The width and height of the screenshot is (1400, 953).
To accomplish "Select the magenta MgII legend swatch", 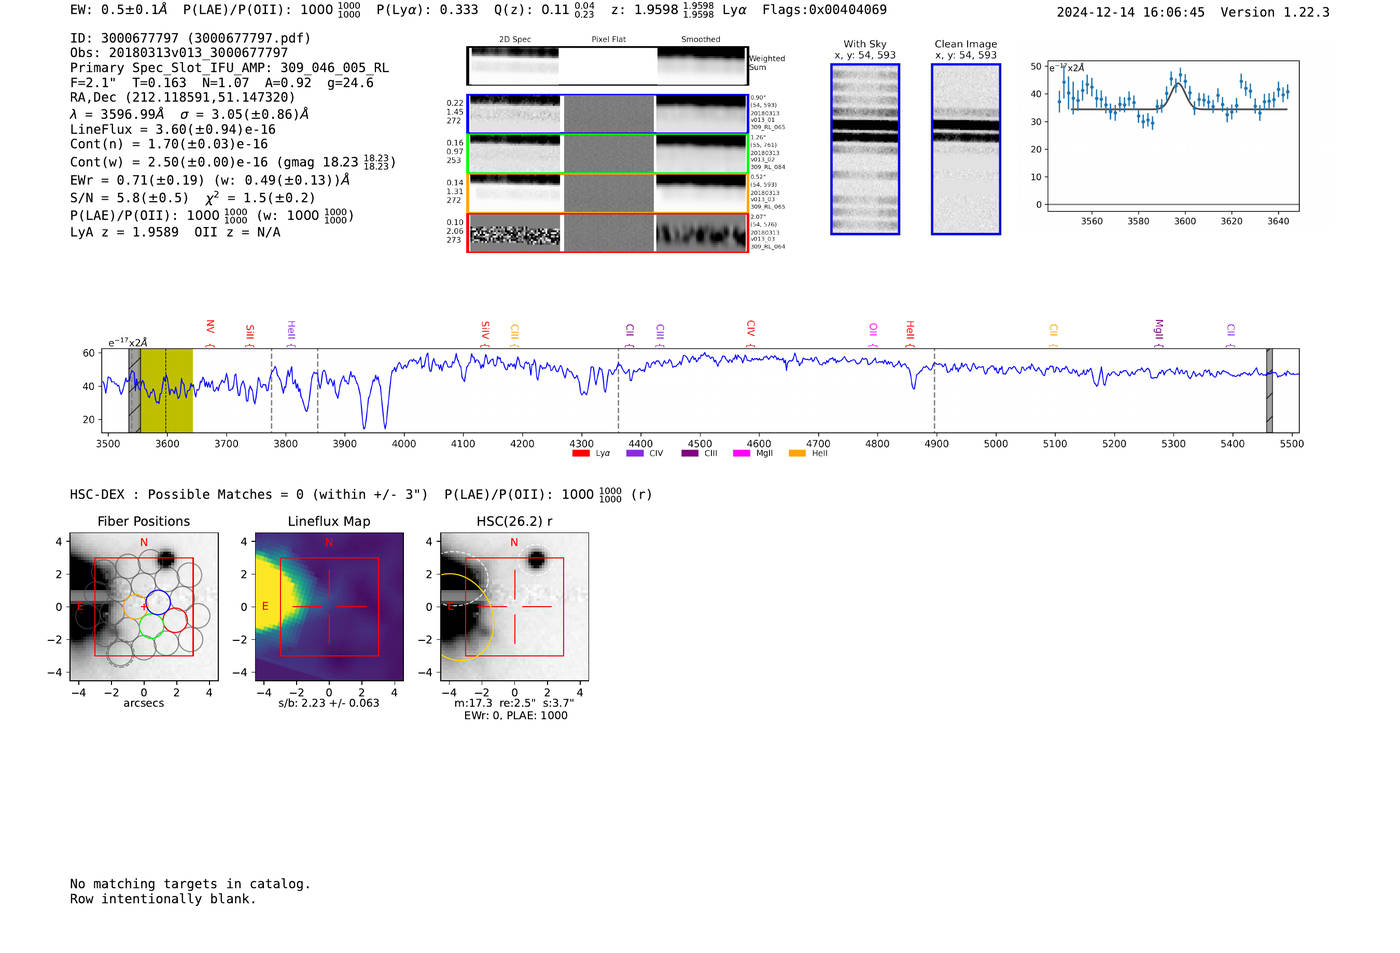I will [741, 454].
